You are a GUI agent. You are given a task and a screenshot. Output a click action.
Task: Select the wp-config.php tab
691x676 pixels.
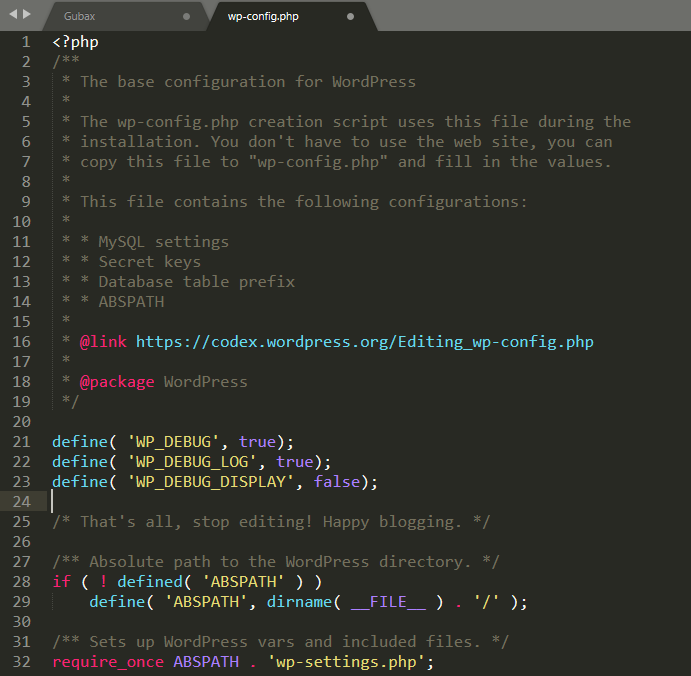point(263,17)
